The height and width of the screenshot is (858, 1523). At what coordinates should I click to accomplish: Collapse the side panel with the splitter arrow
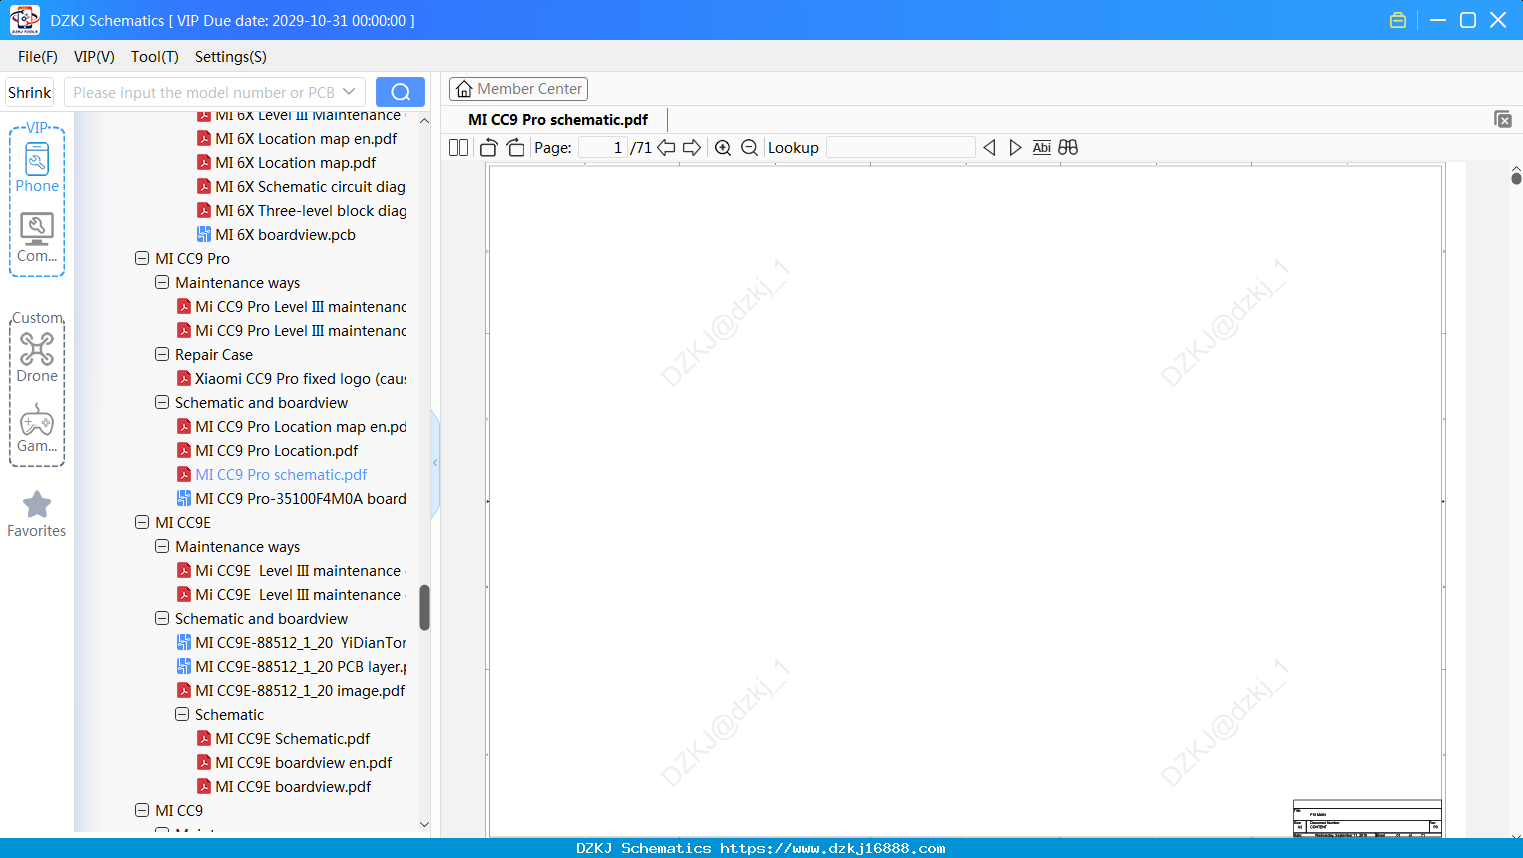click(x=435, y=462)
